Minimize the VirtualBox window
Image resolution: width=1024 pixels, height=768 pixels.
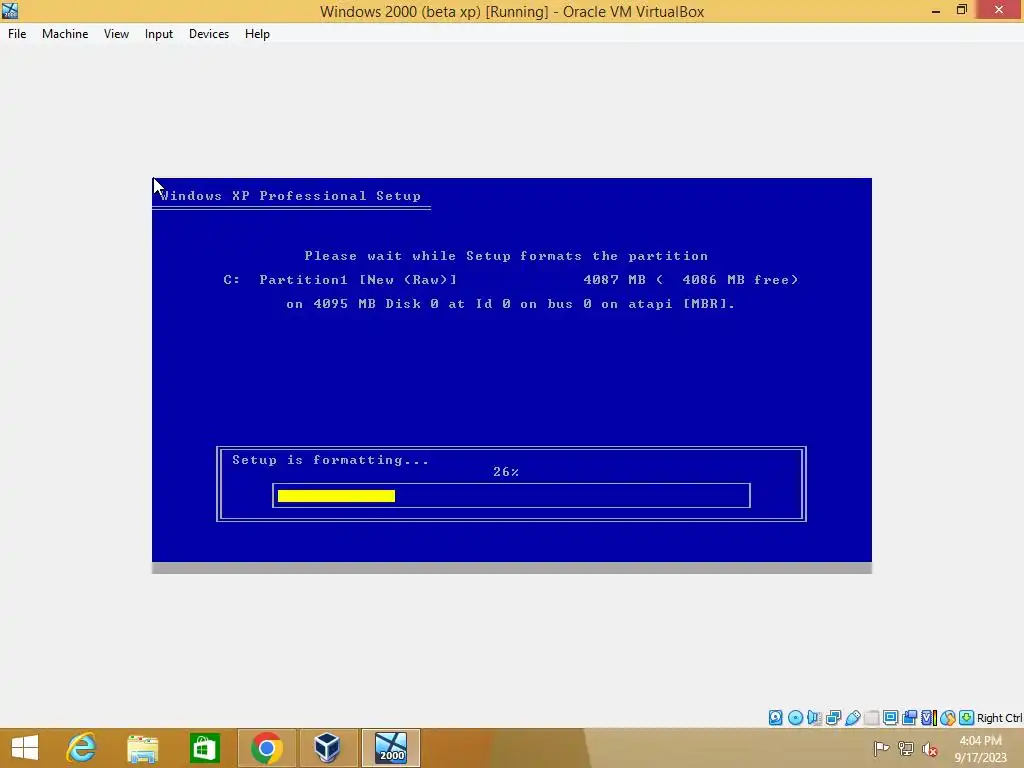[x=936, y=10]
